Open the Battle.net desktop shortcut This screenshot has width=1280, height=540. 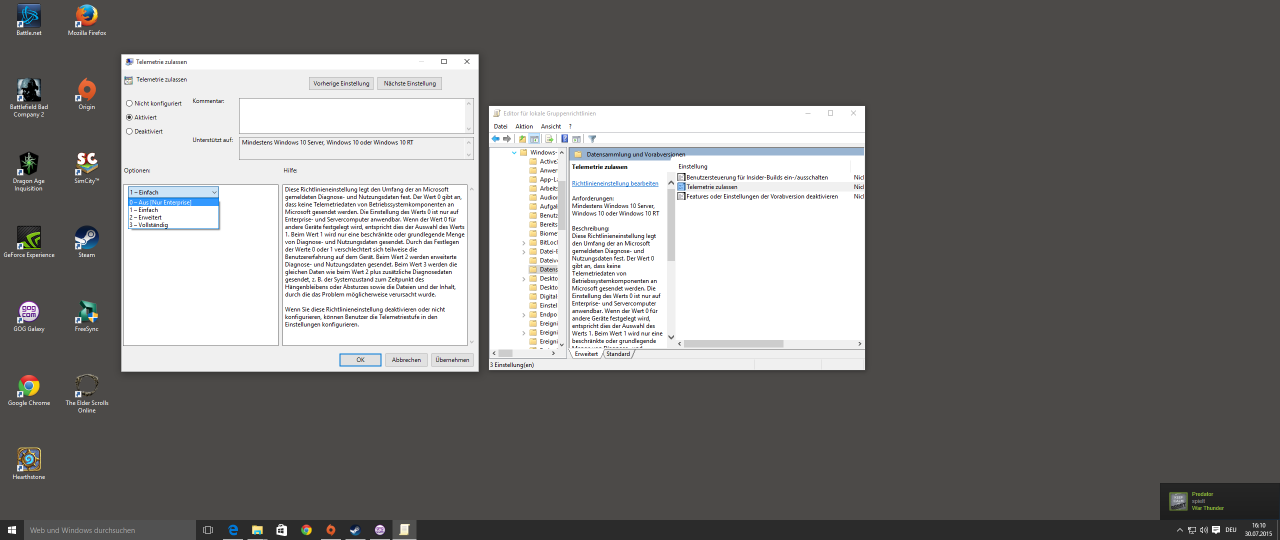pyautogui.click(x=29, y=20)
